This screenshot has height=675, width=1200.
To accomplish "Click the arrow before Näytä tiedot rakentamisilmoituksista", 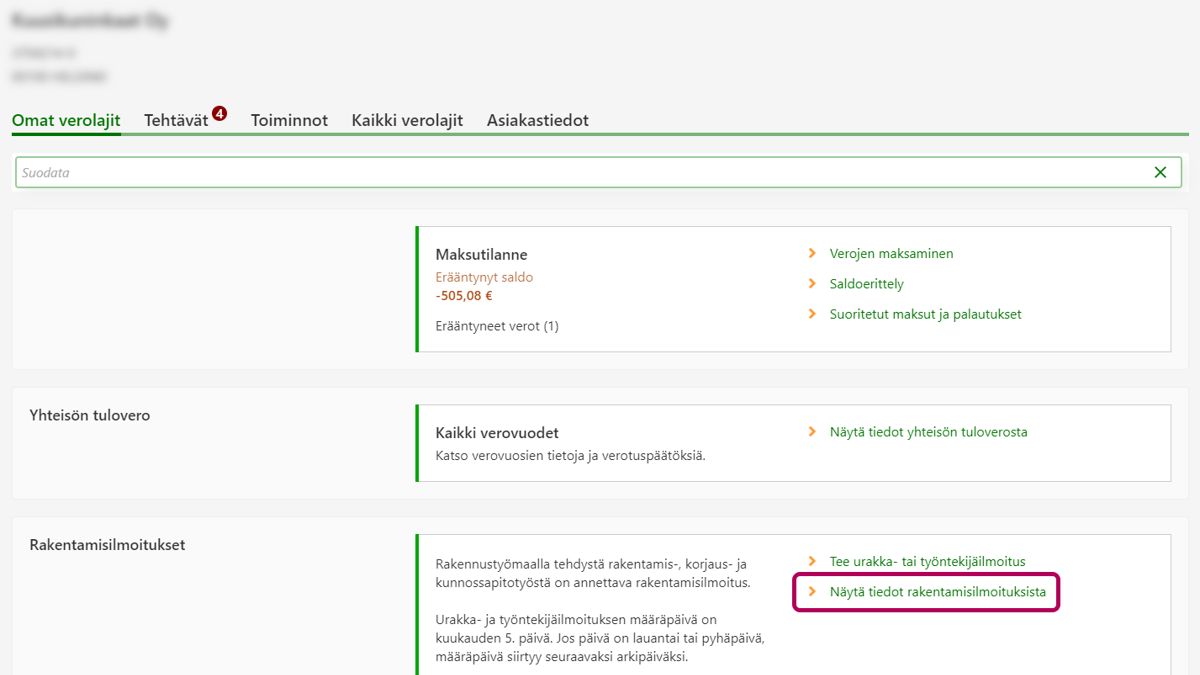I will pos(813,592).
